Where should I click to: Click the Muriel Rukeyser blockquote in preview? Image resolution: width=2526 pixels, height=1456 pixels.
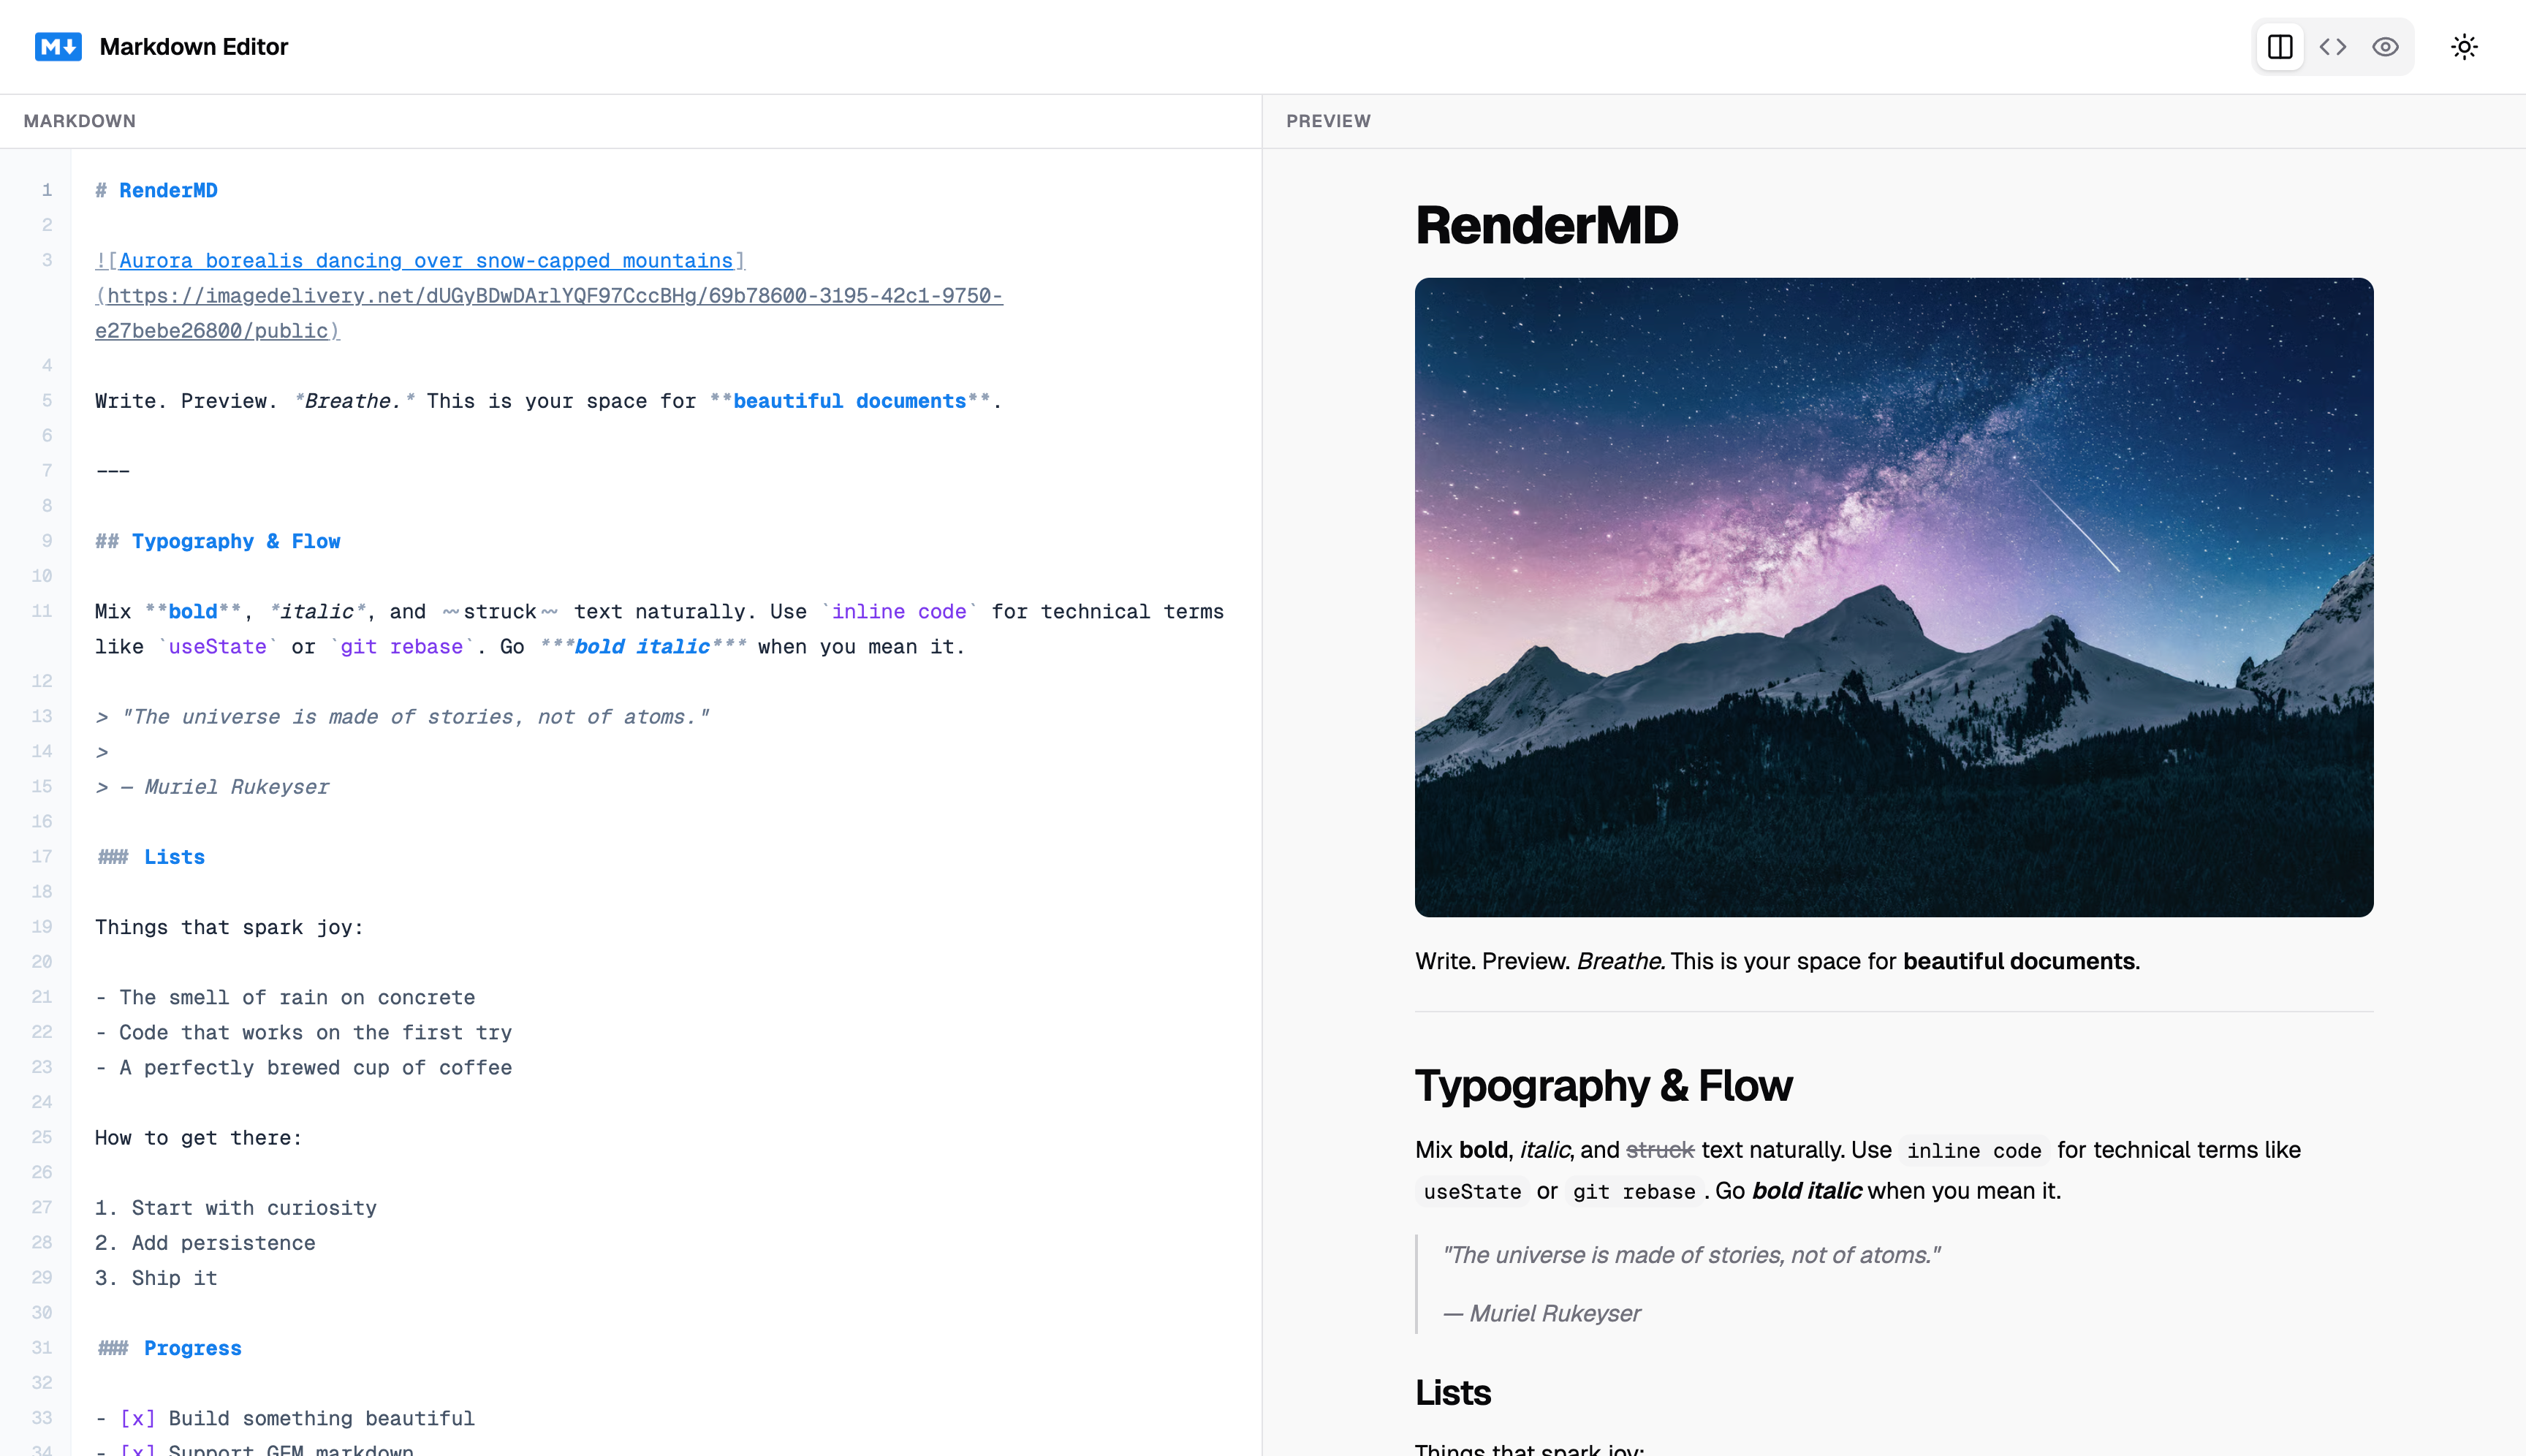point(1554,1313)
